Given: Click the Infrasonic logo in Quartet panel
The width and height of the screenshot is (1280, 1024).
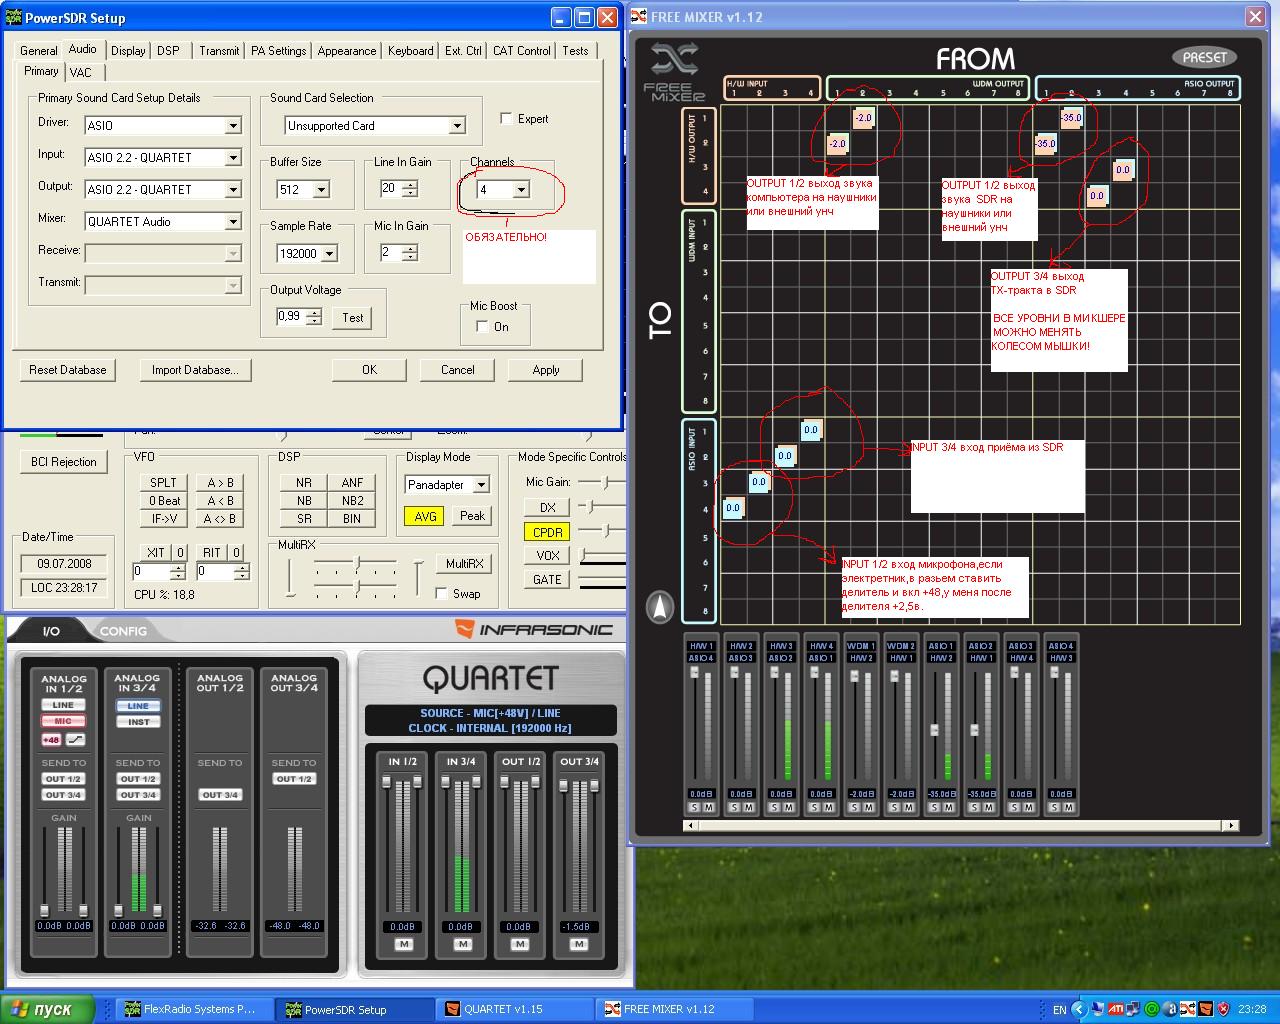Looking at the screenshot, I should (x=533, y=630).
